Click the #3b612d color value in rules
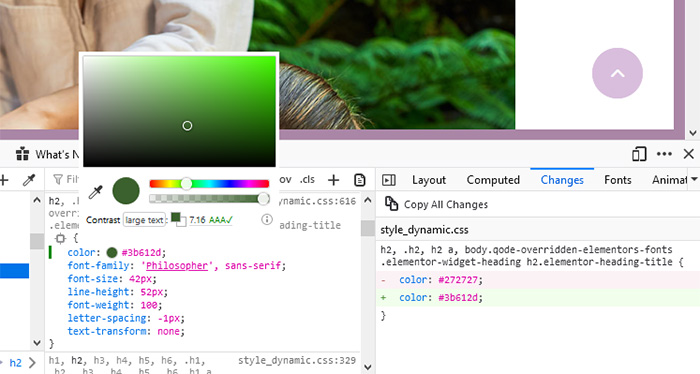This screenshot has width=700, height=374. pyautogui.click(x=143, y=253)
